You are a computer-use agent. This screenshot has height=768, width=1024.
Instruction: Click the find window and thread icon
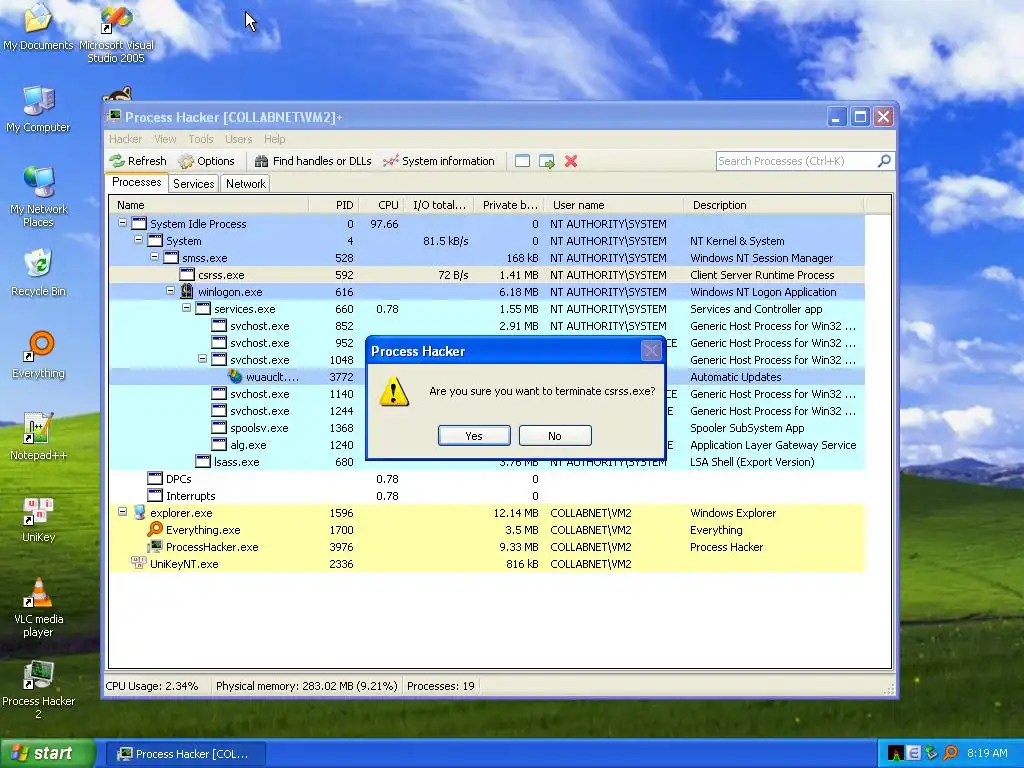click(x=547, y=161)
